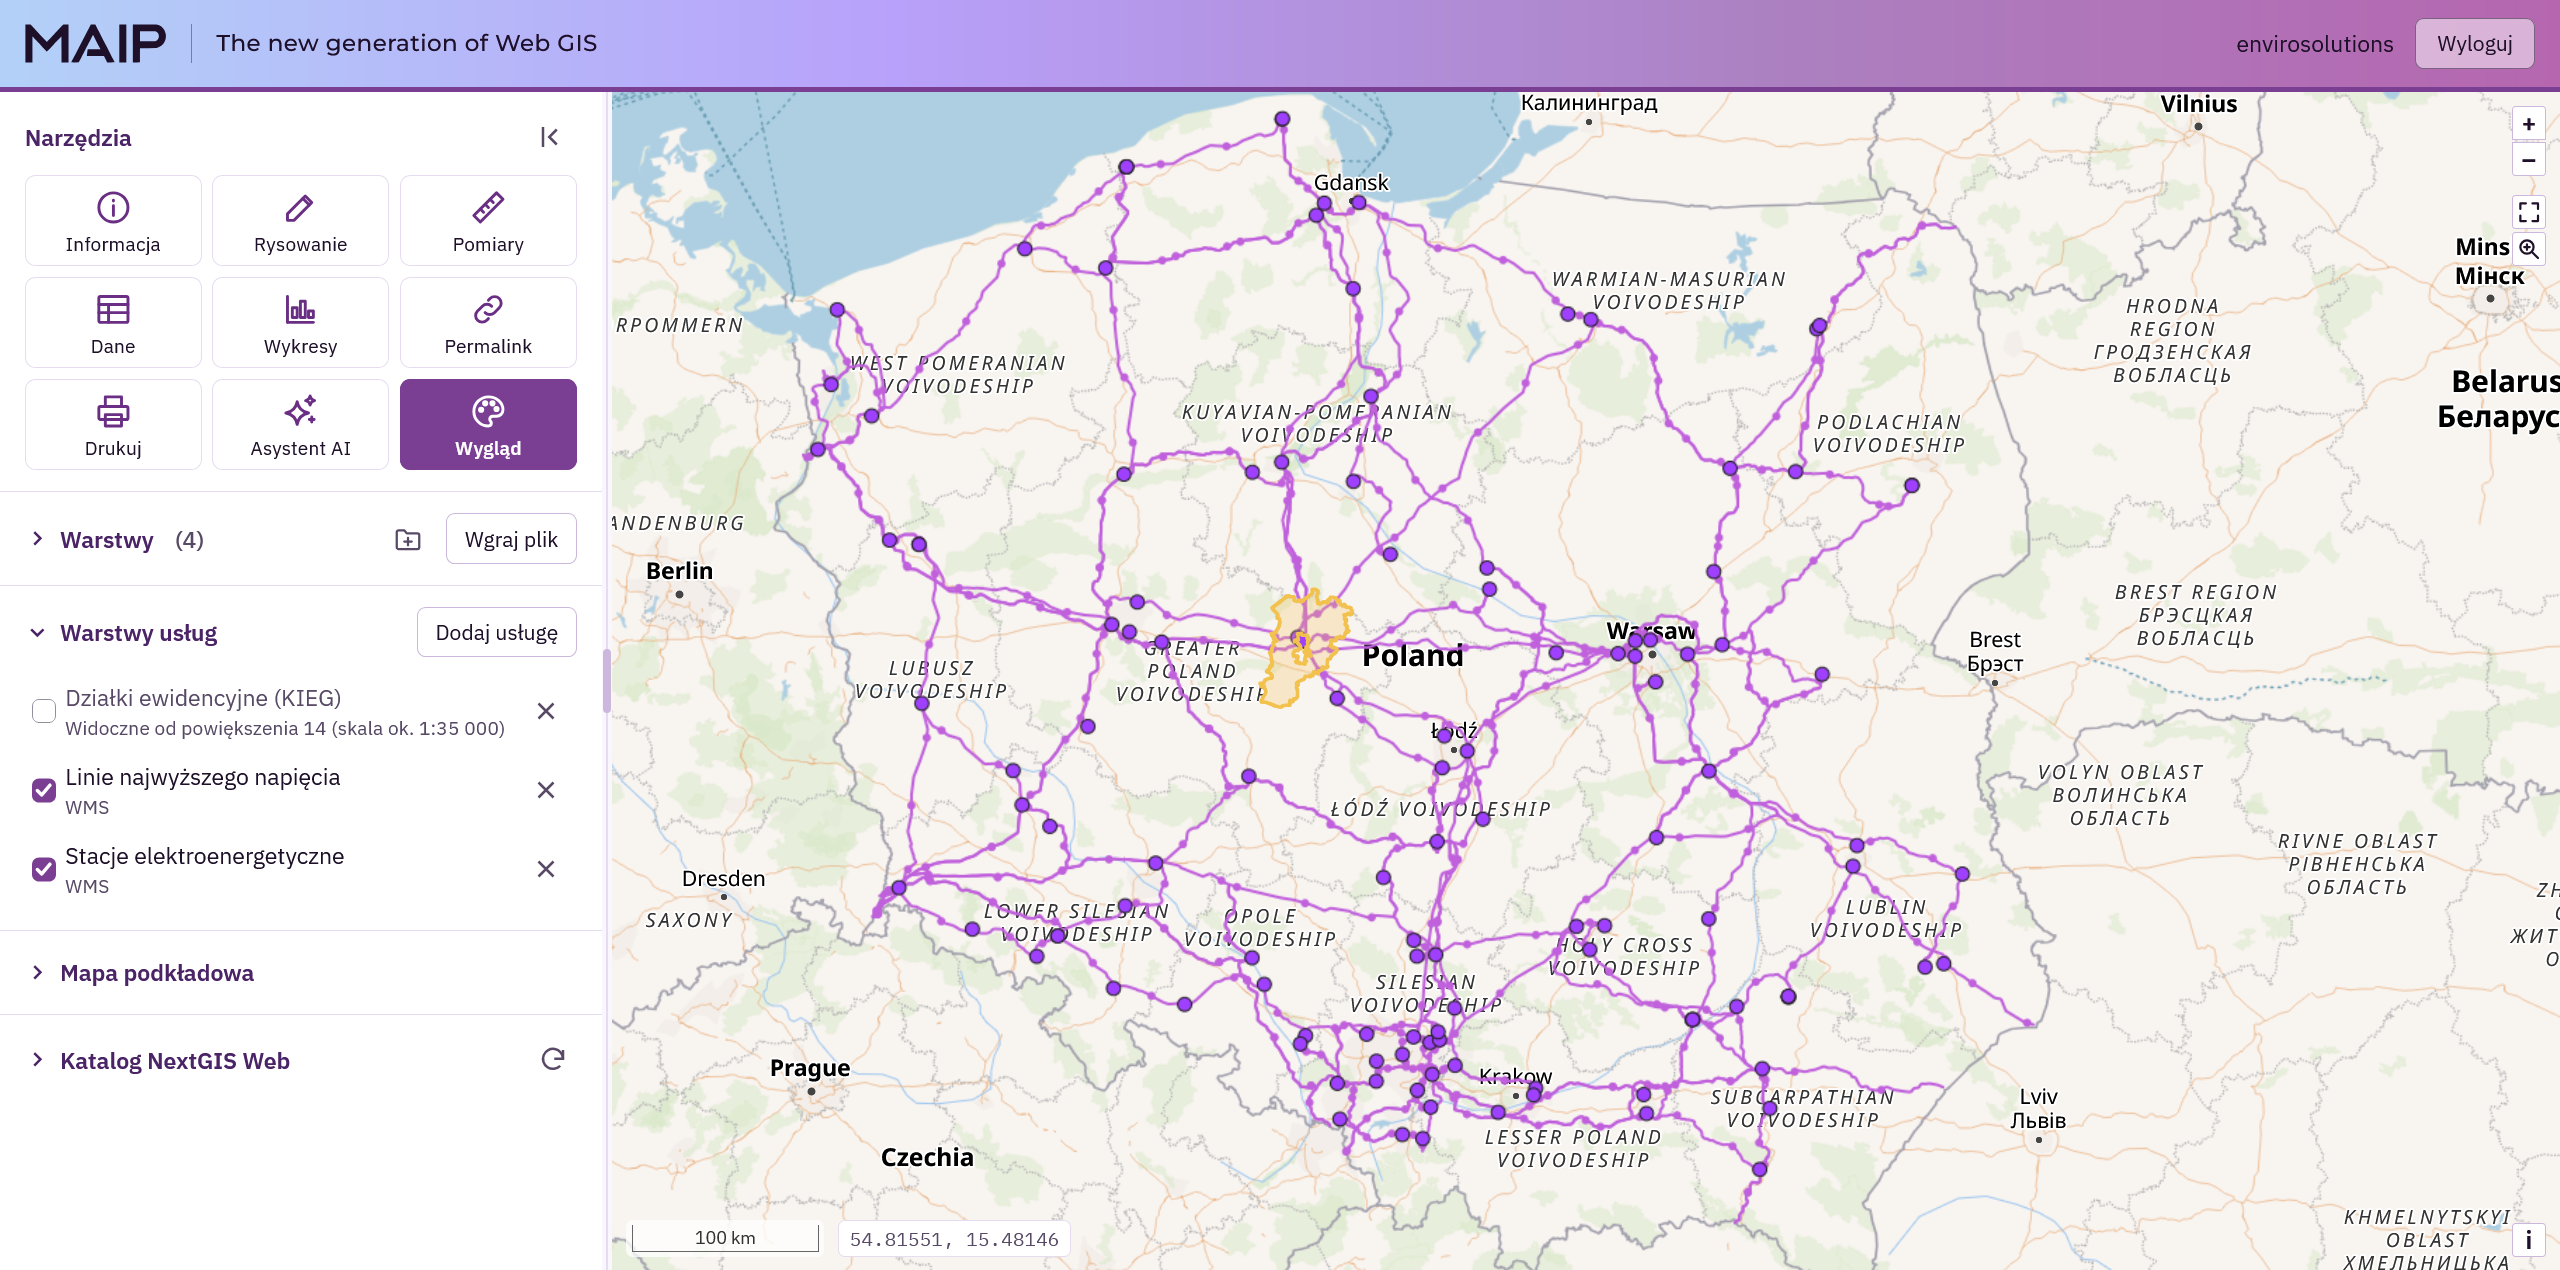Viewport: 2560px width, 1270px height.
Task: Open the Drukuj print tool
Action: click(113, 425)
